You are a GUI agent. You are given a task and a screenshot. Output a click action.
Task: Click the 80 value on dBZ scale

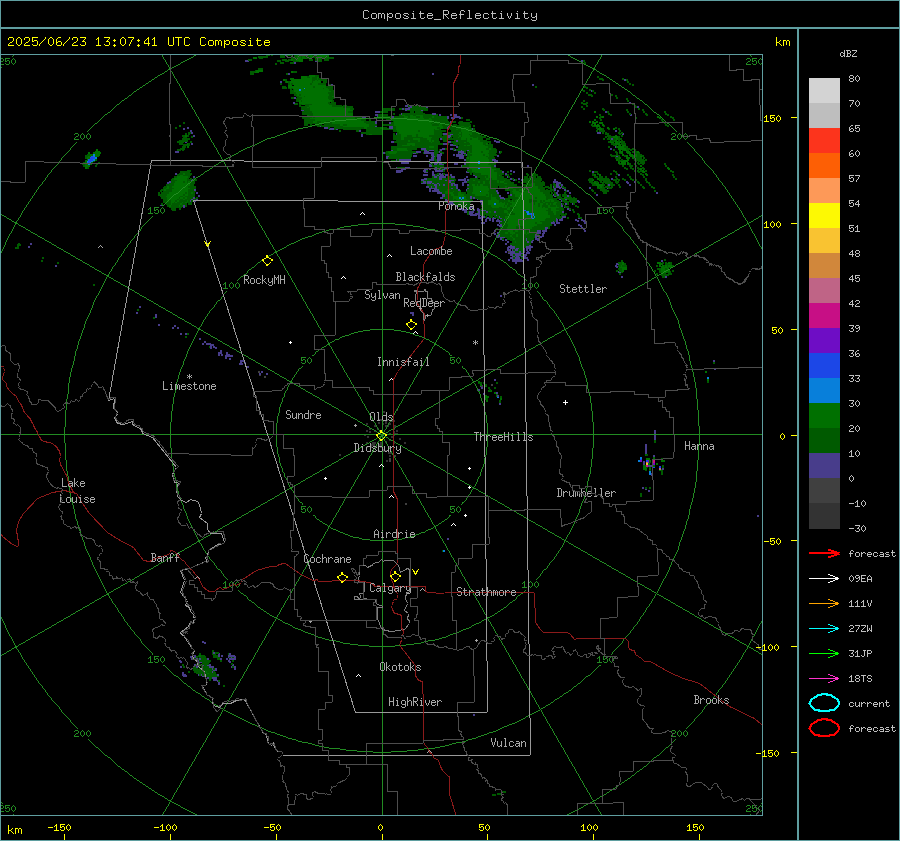(x=854, y=79)
